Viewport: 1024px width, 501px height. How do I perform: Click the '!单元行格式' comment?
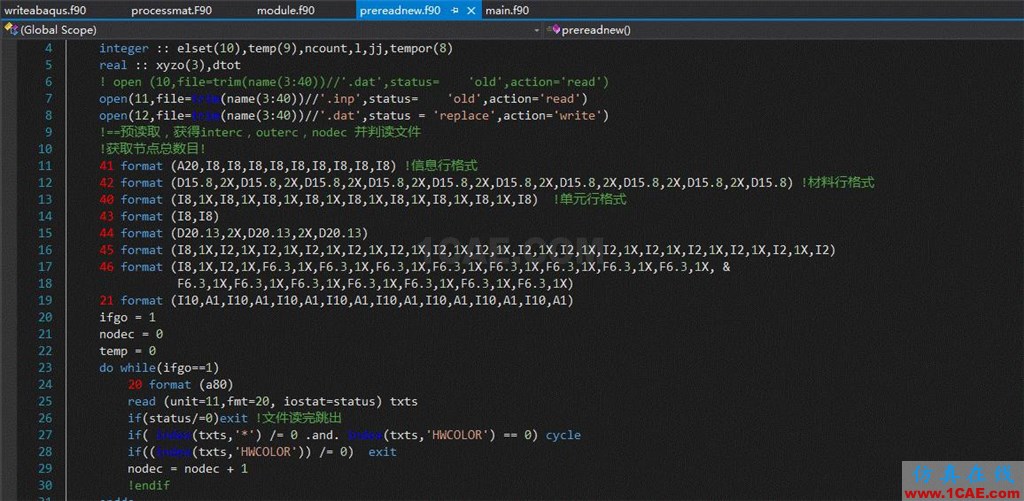coord(589,200)
